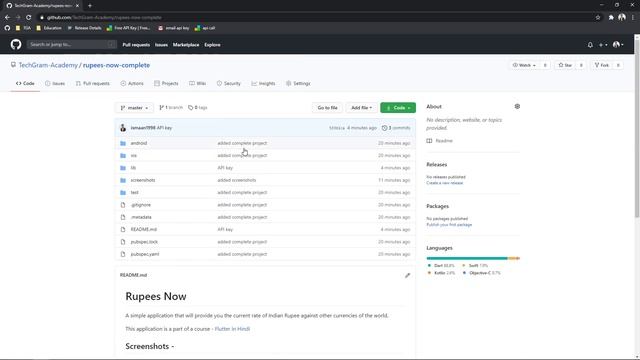Switch to the repository Issues tab
This screenshot has height=360, width=640.
[55, 83]
